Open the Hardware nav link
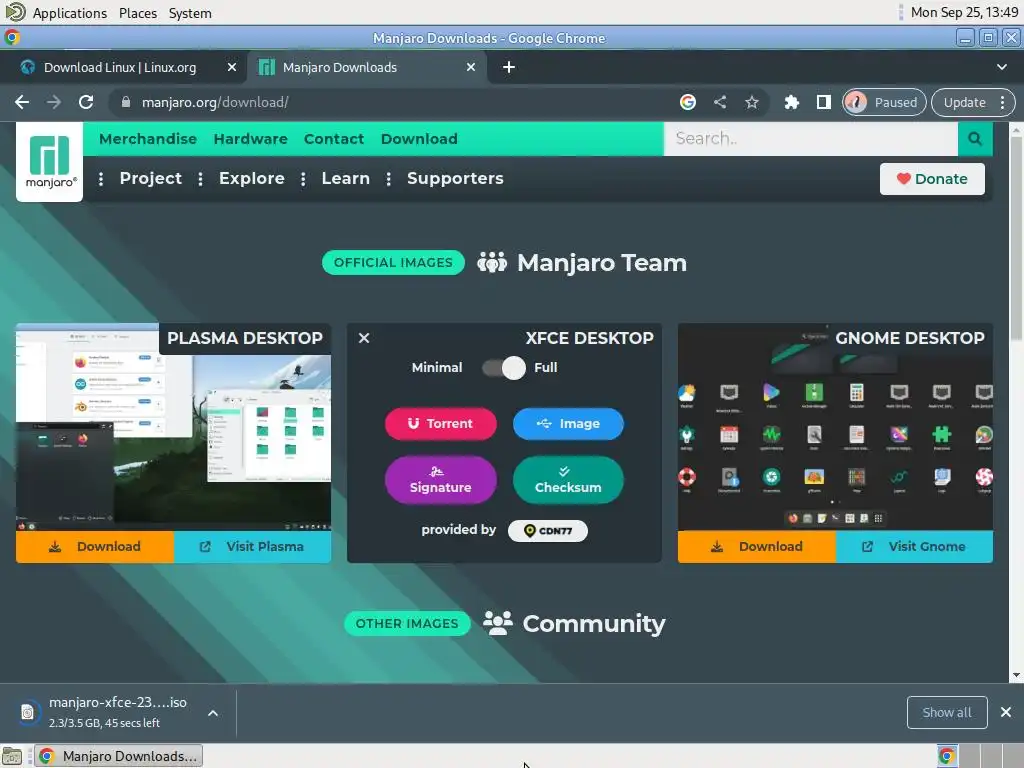Image resolution: width=1024 pixels, height=768 pixels. [x=251, y=139]
